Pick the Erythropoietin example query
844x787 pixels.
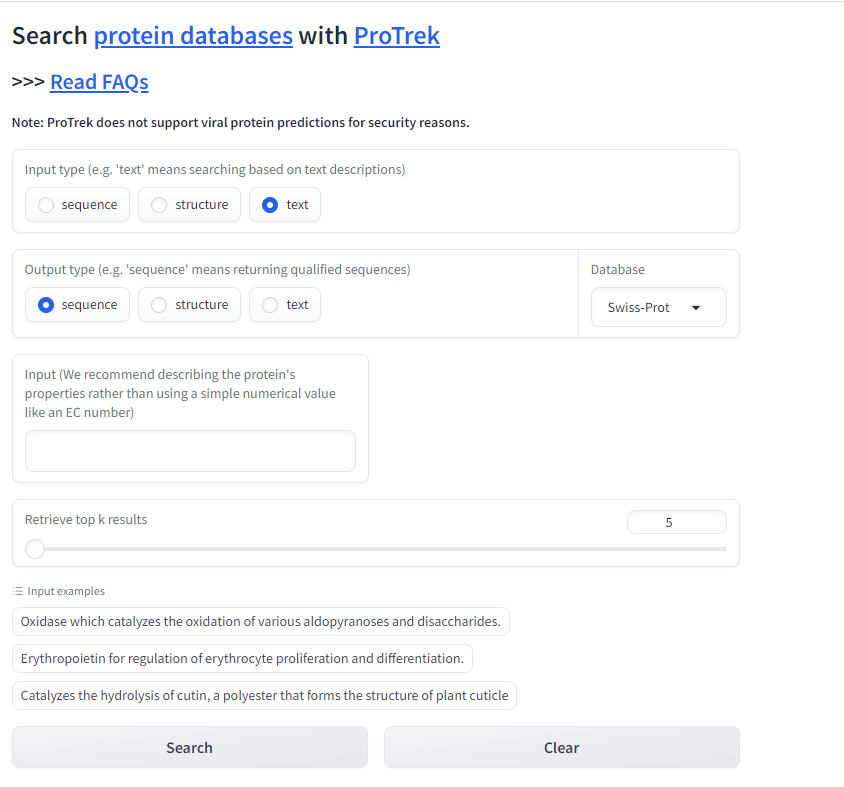[242, 658]
